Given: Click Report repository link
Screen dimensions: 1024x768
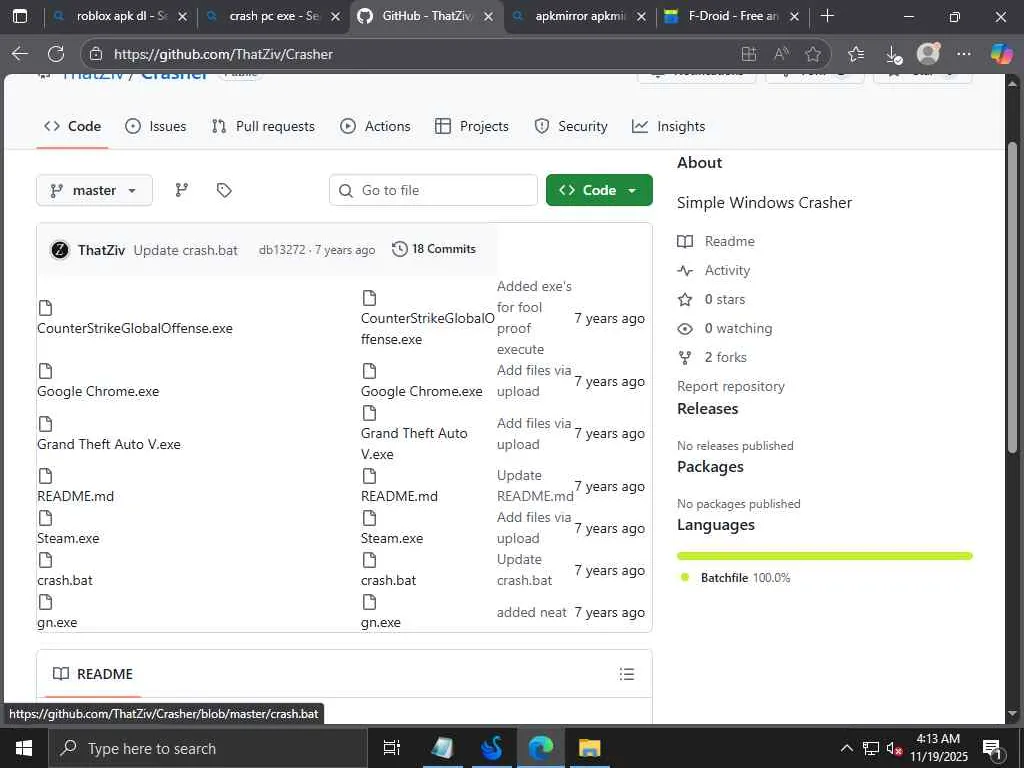Looking at the screenshot, I should pyautogui.click(x=731, y=386).
